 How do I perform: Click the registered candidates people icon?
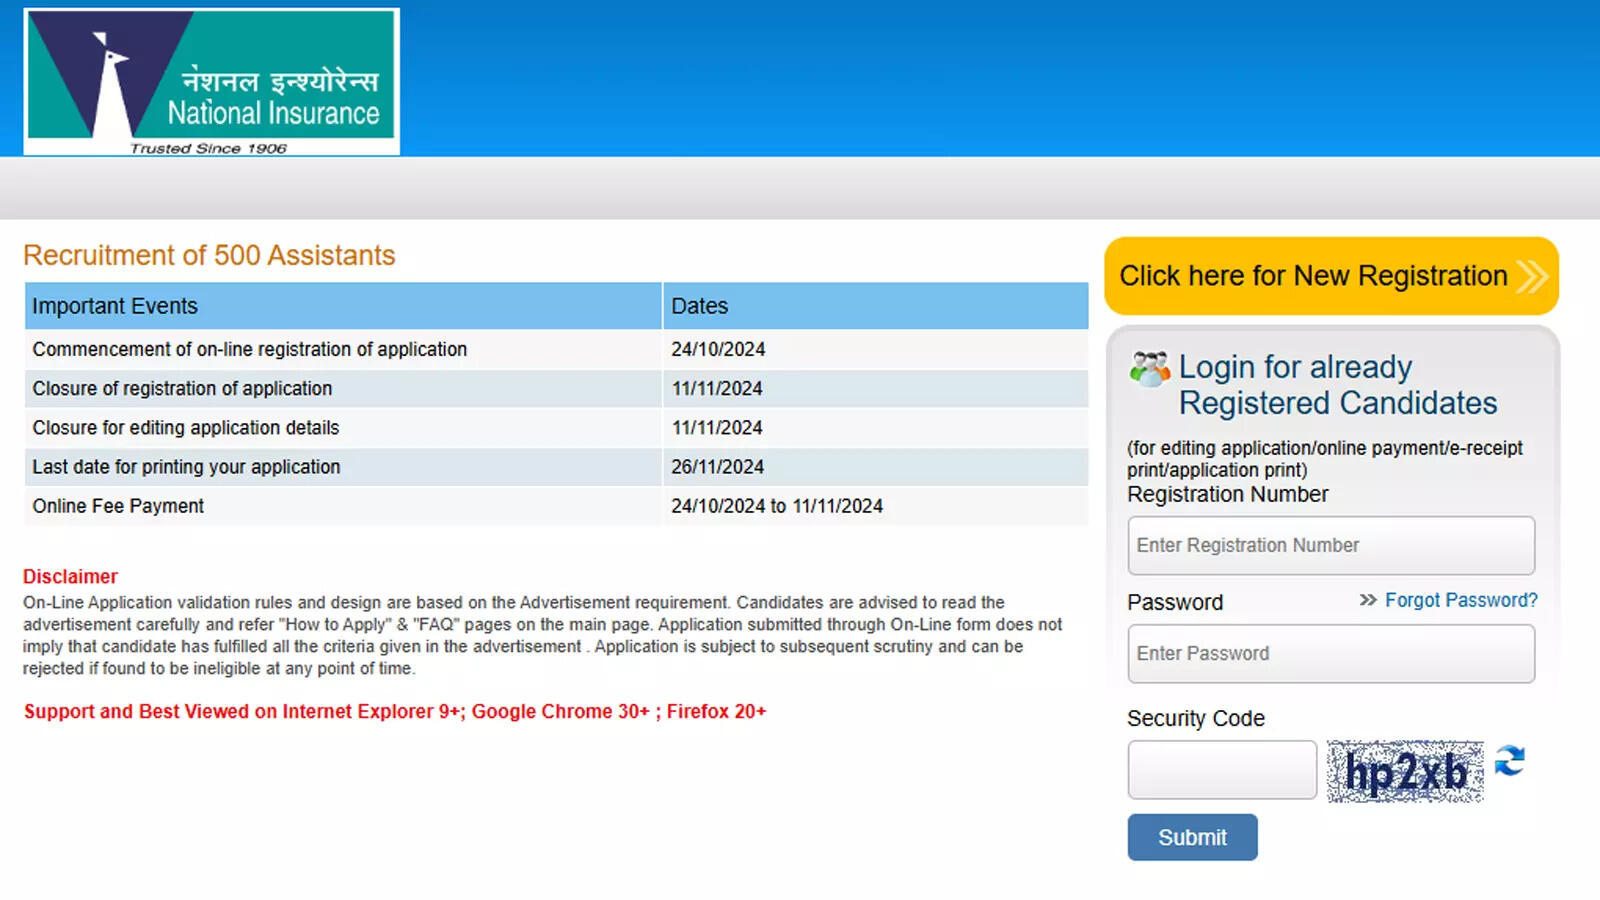pos(1150,368)
